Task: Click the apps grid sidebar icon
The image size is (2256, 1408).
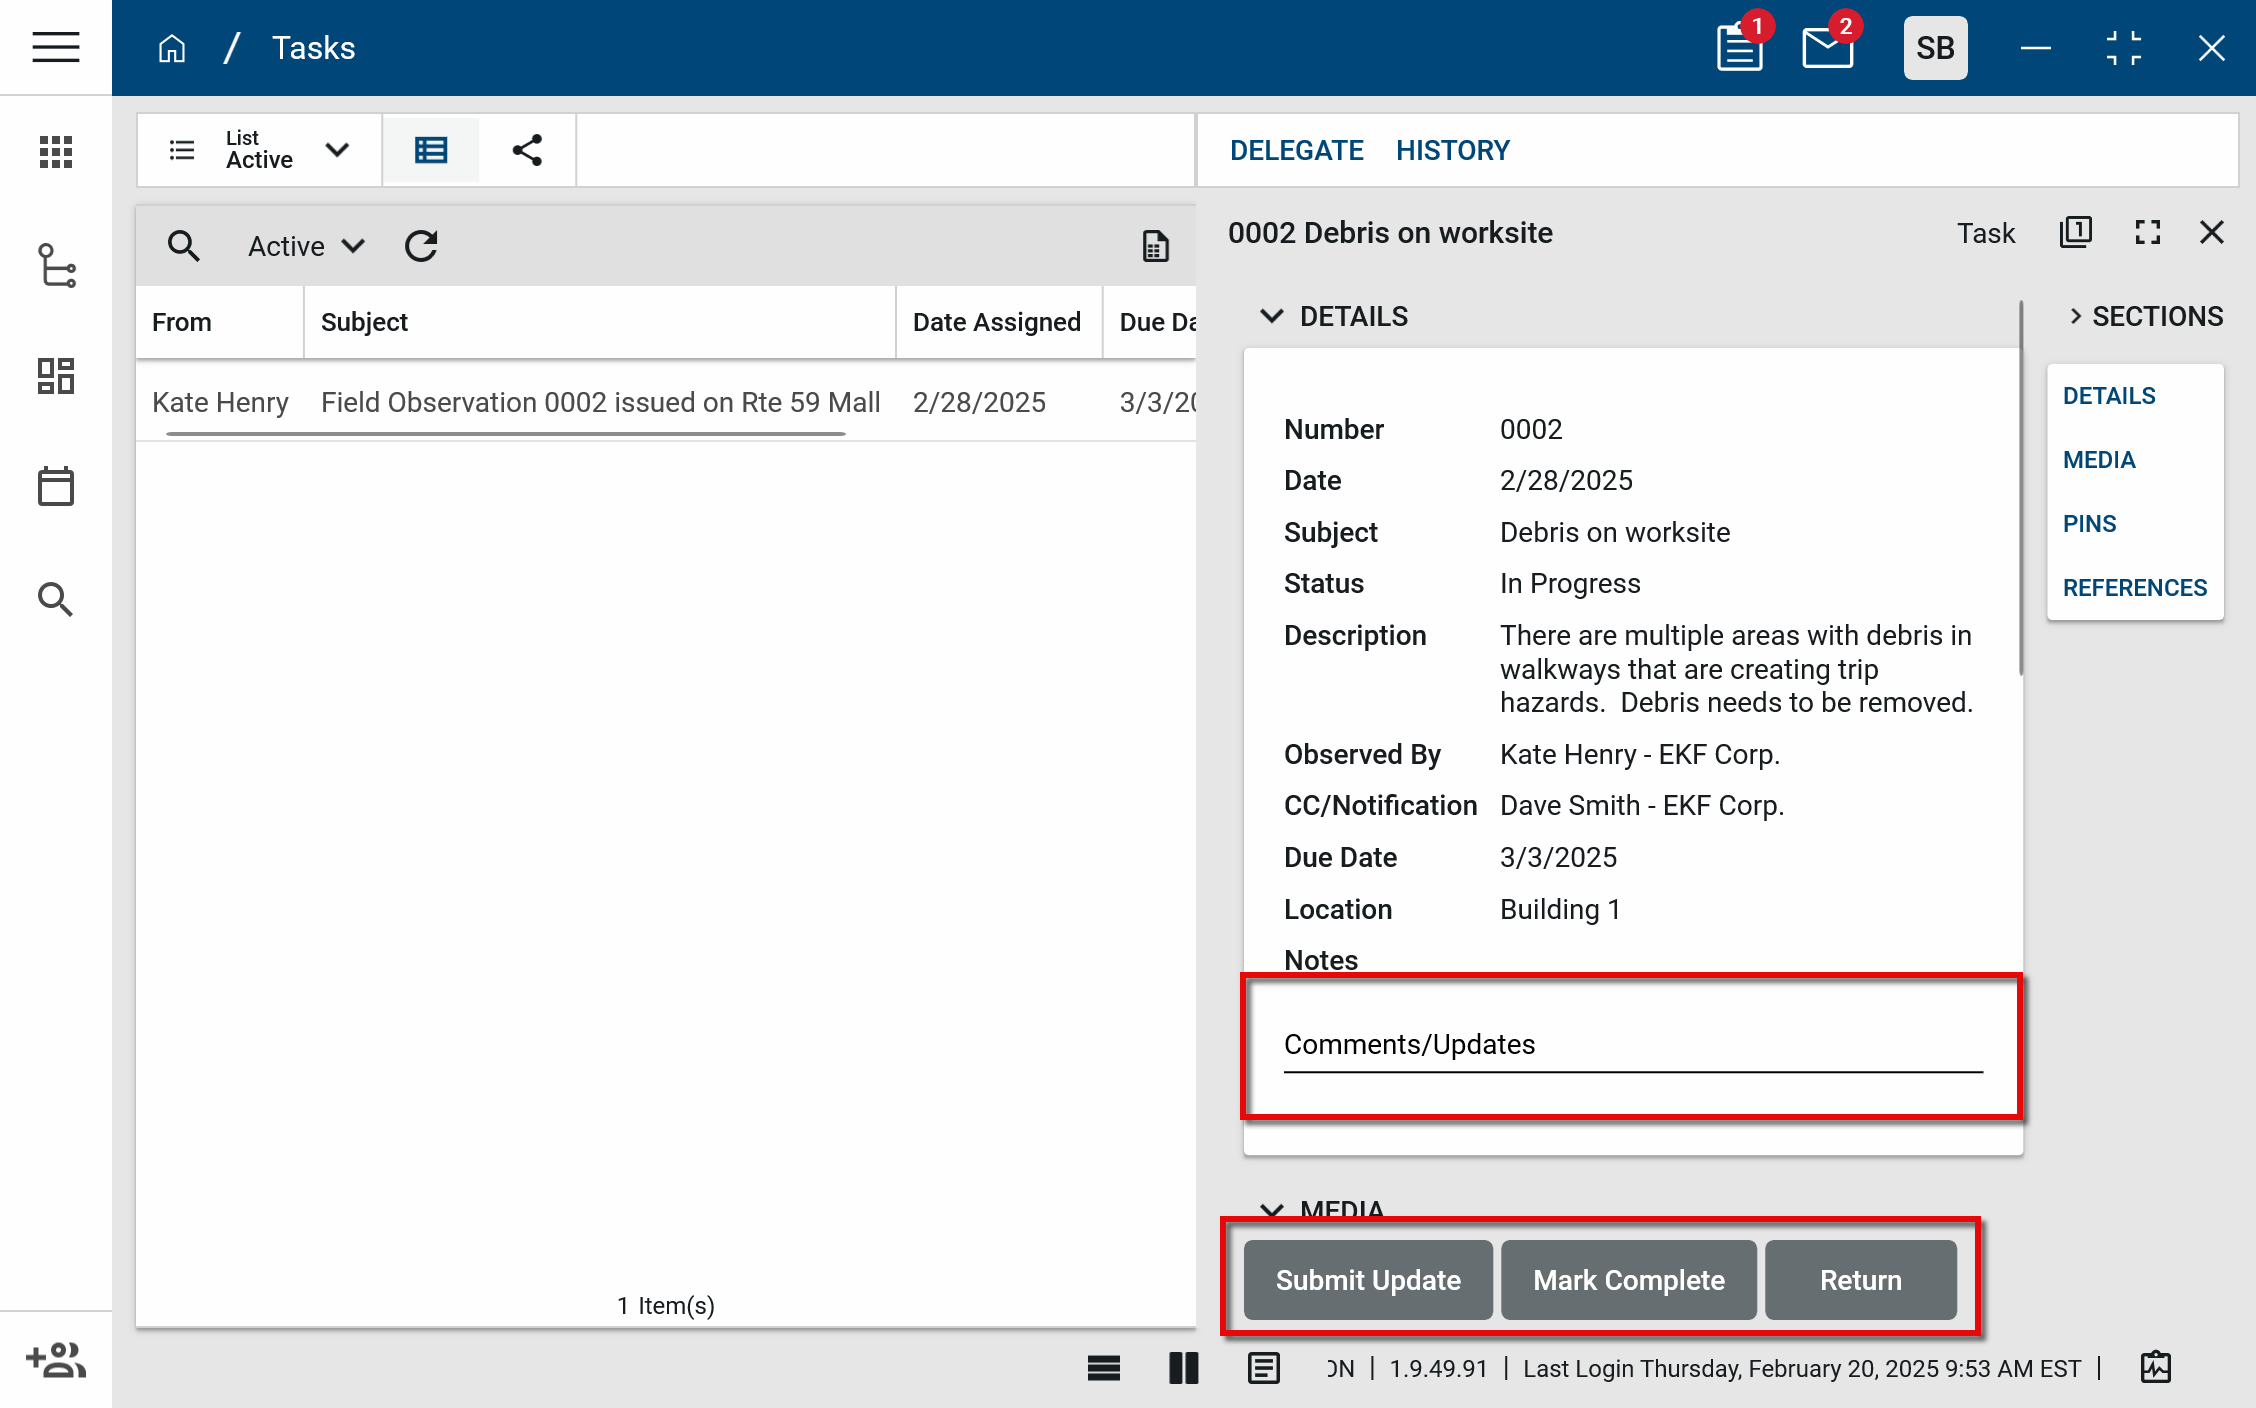Action: tap(56, 152)
